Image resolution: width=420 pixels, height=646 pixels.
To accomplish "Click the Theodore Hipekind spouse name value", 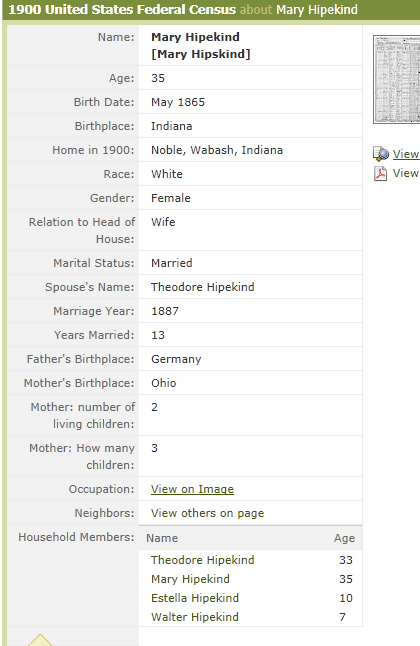I will pyautogui.click(x=202, y=287).
